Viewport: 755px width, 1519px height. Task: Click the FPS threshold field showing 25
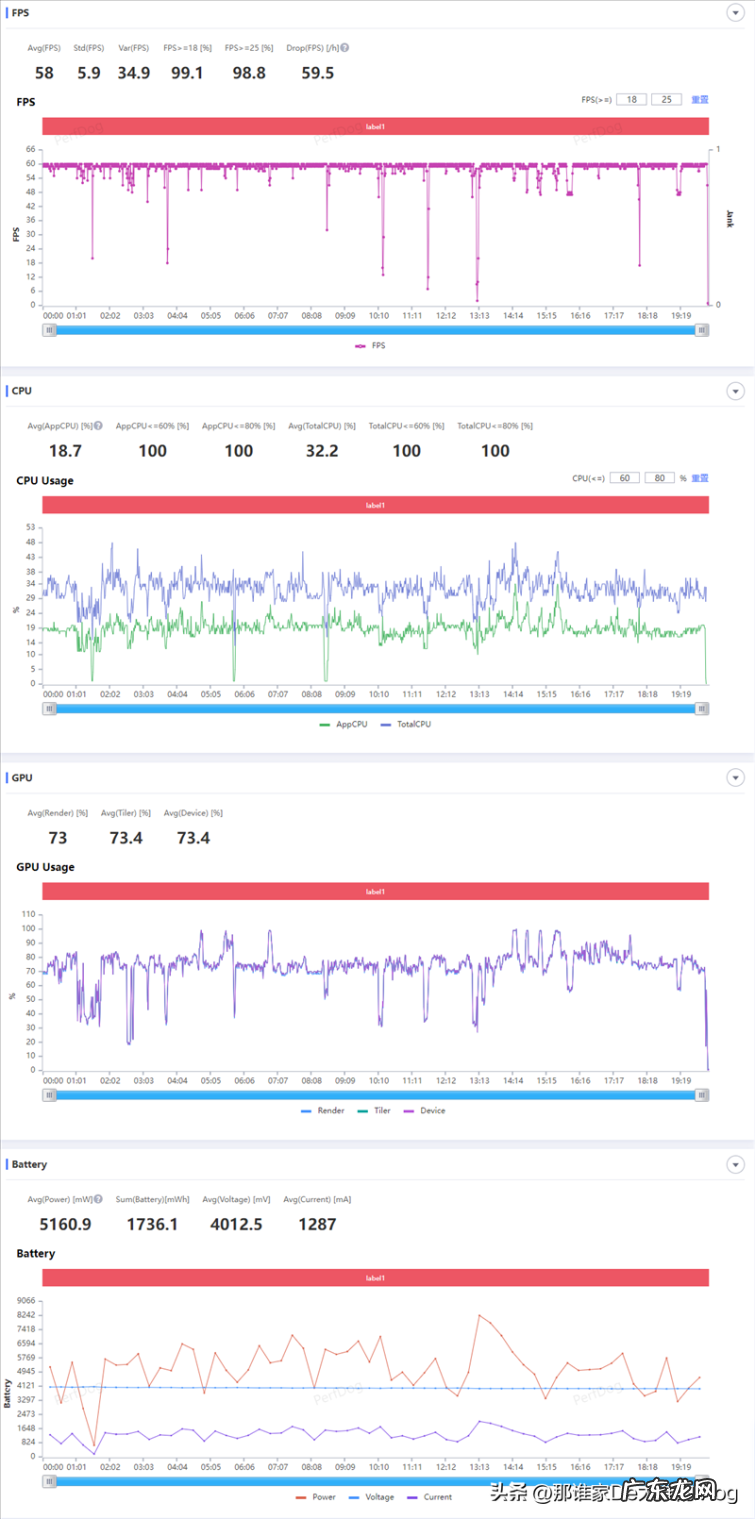666,99
